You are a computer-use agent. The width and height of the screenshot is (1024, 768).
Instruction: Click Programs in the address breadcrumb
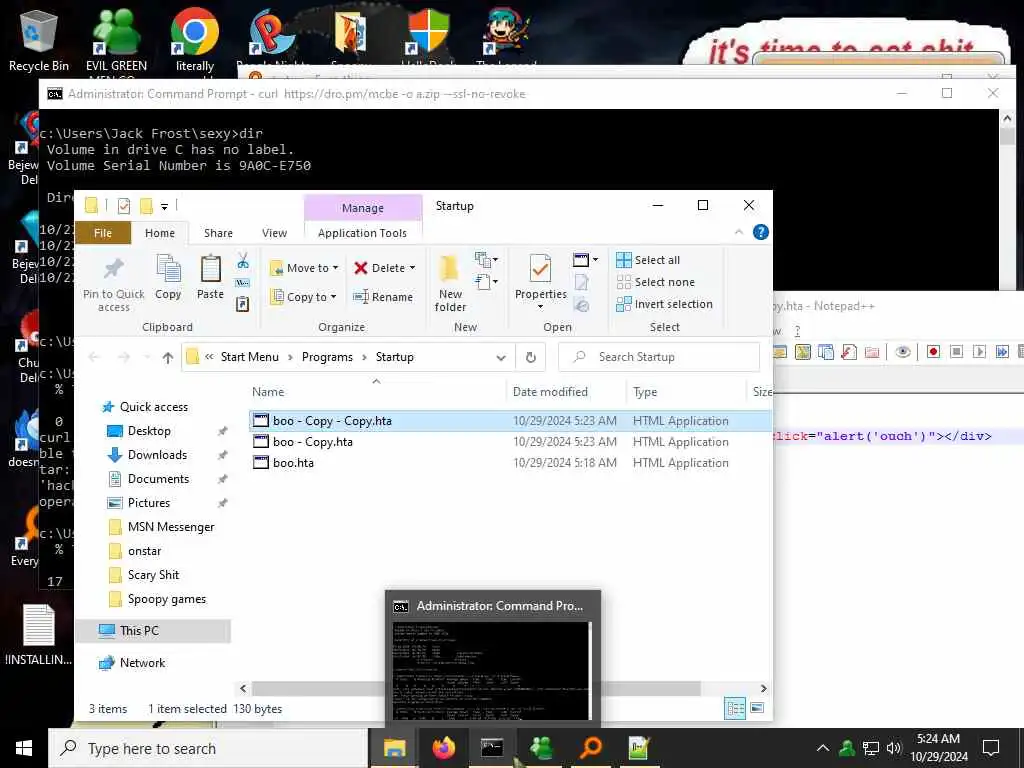327,357
